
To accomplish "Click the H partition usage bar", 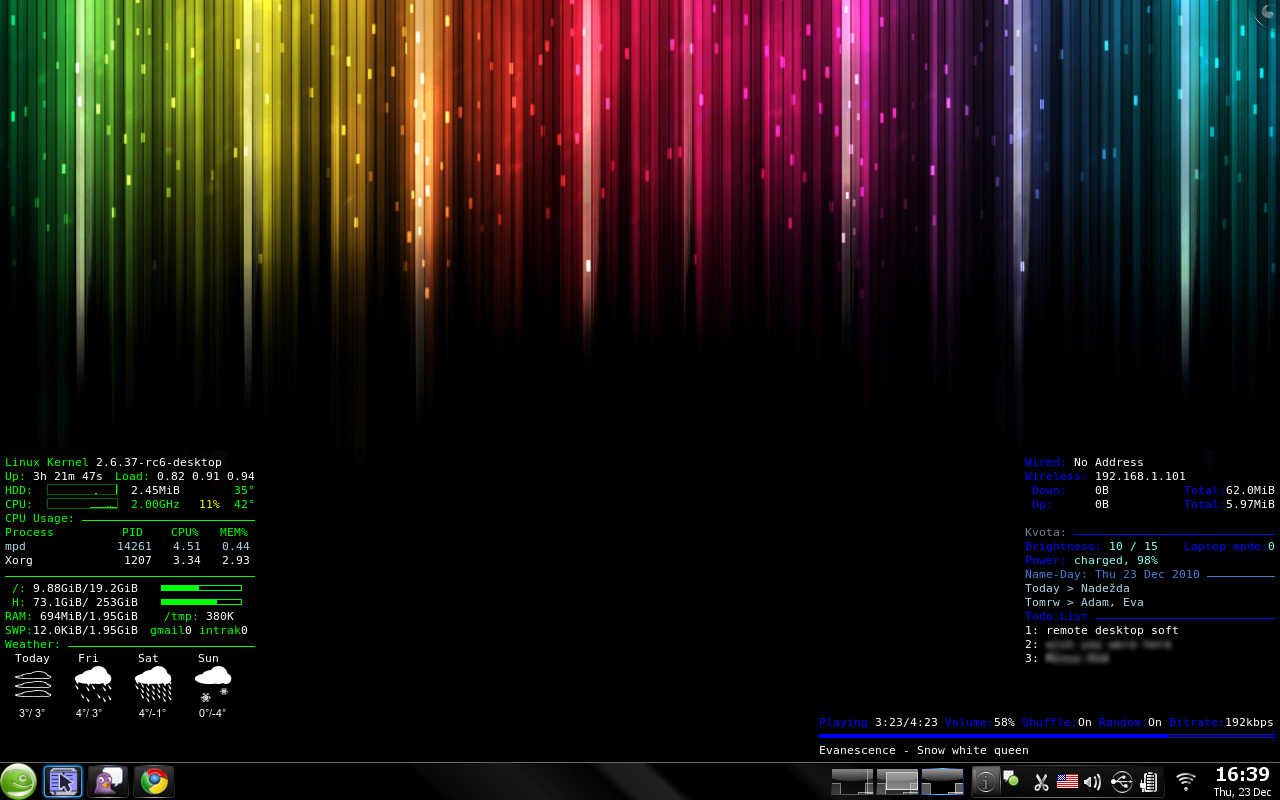I will (x=201, y=602).
